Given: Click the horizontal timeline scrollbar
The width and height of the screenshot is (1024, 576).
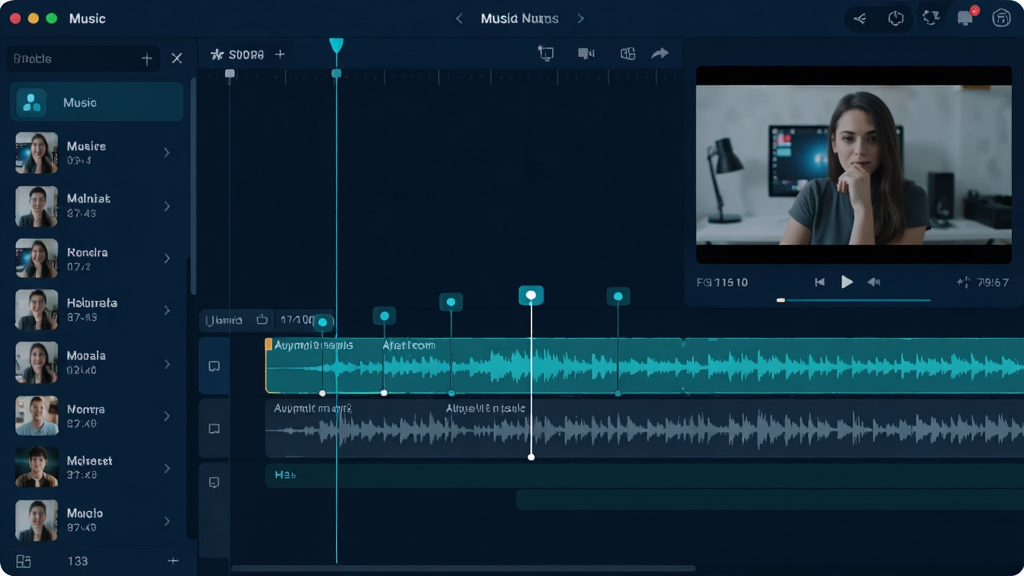Looking at the screenshot, I should click(463, 568).
